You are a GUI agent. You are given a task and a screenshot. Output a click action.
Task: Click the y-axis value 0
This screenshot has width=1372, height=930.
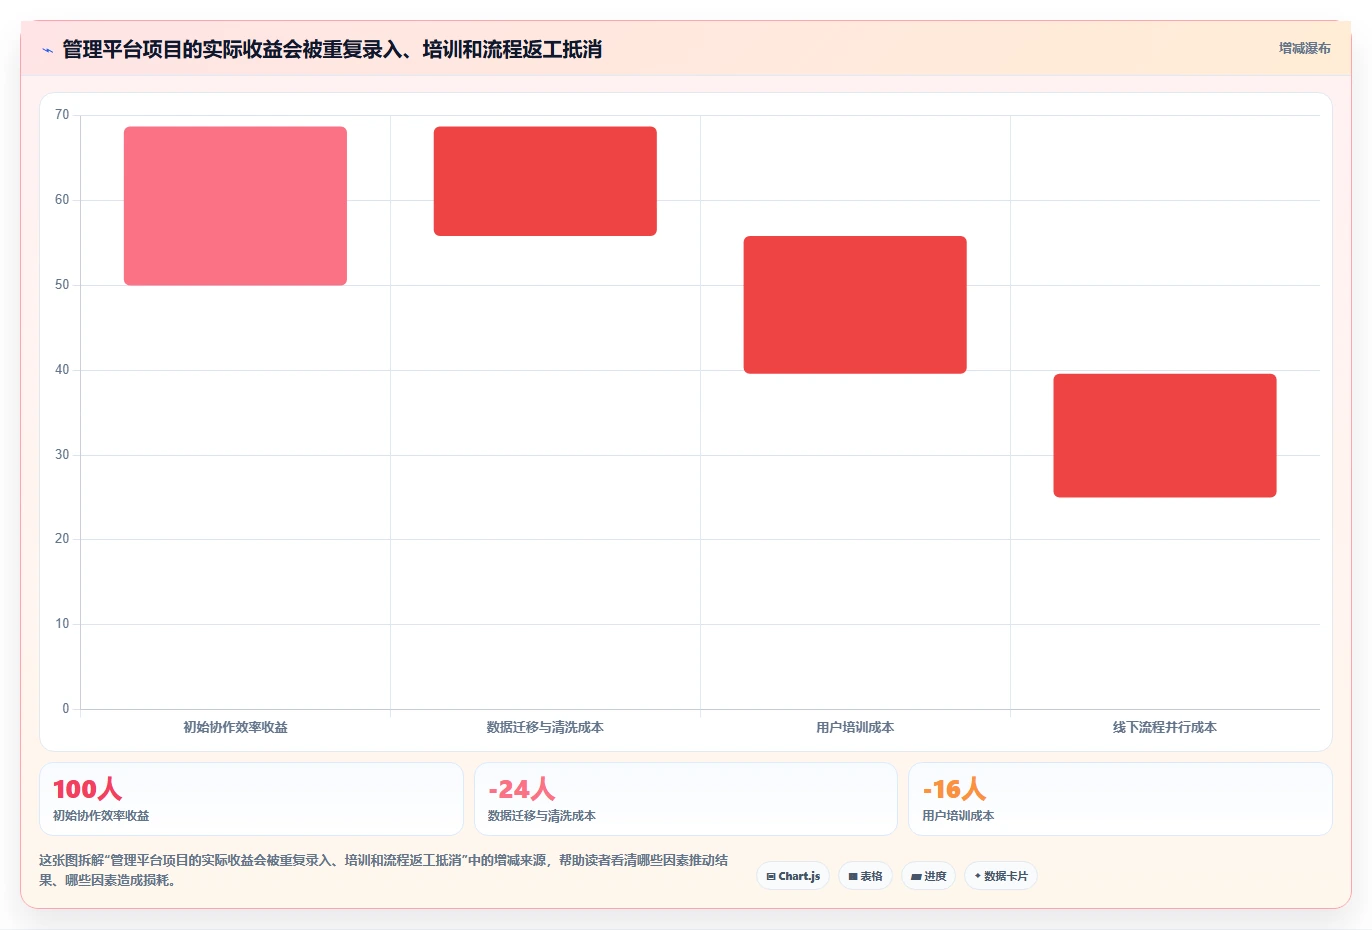[66, 709]
